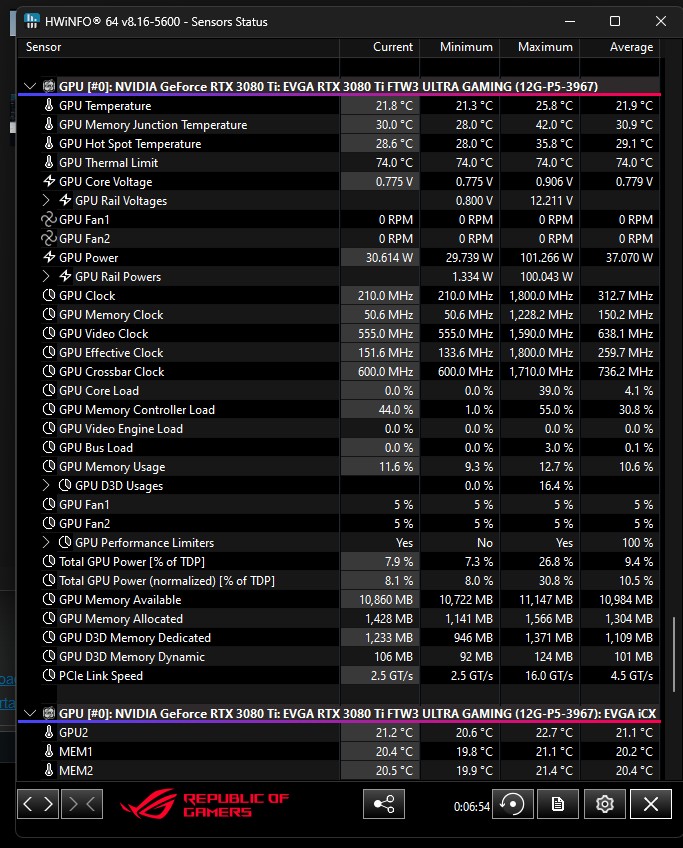Screen dimensions: 683x848
Task: Expand GPU Rail Powers
Action: [47, 276]
